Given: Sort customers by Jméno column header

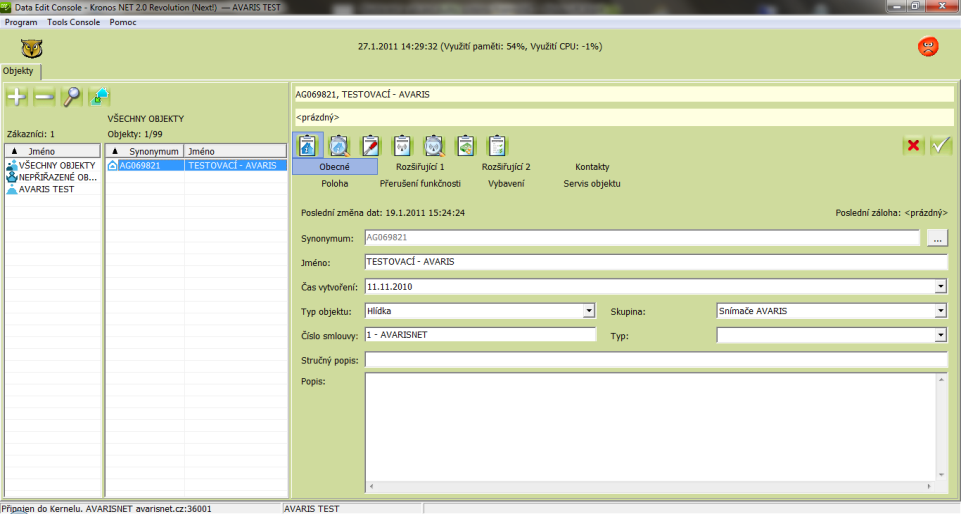Looking at the screenshot, I should [53, 151].
